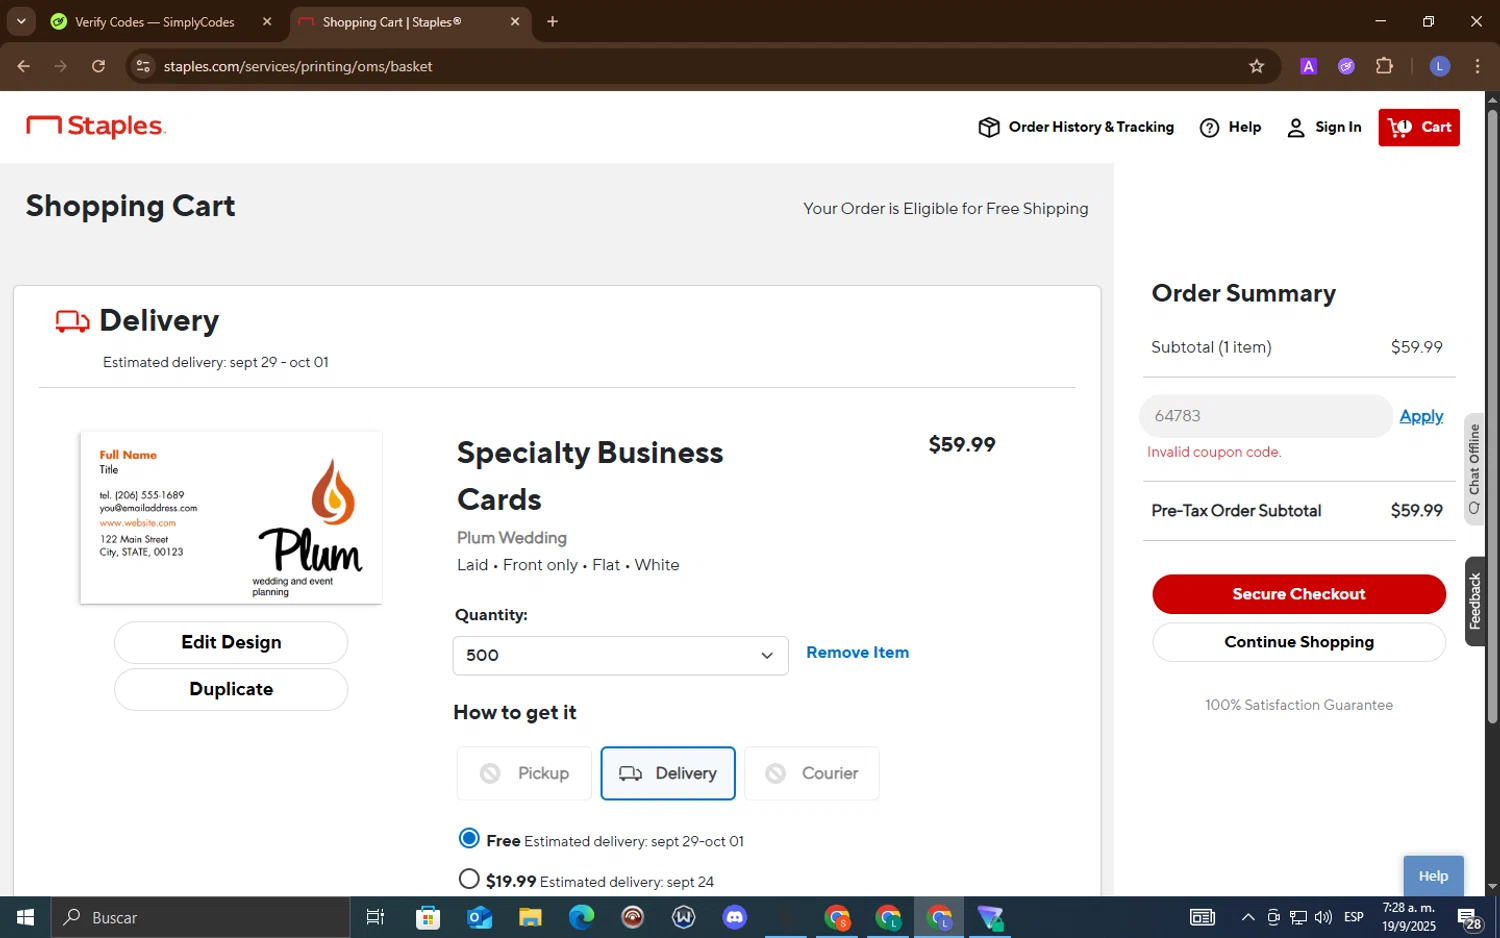Click the page vertical scrollbar
Viewport: 1500px width, 938px height.
pos(1492,415)
